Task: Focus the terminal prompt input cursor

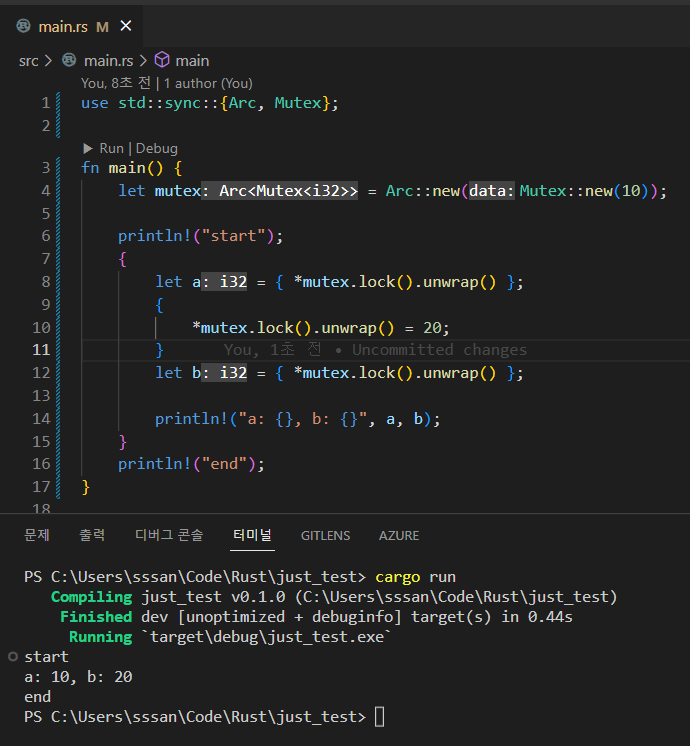Action: tap(379, 717)
